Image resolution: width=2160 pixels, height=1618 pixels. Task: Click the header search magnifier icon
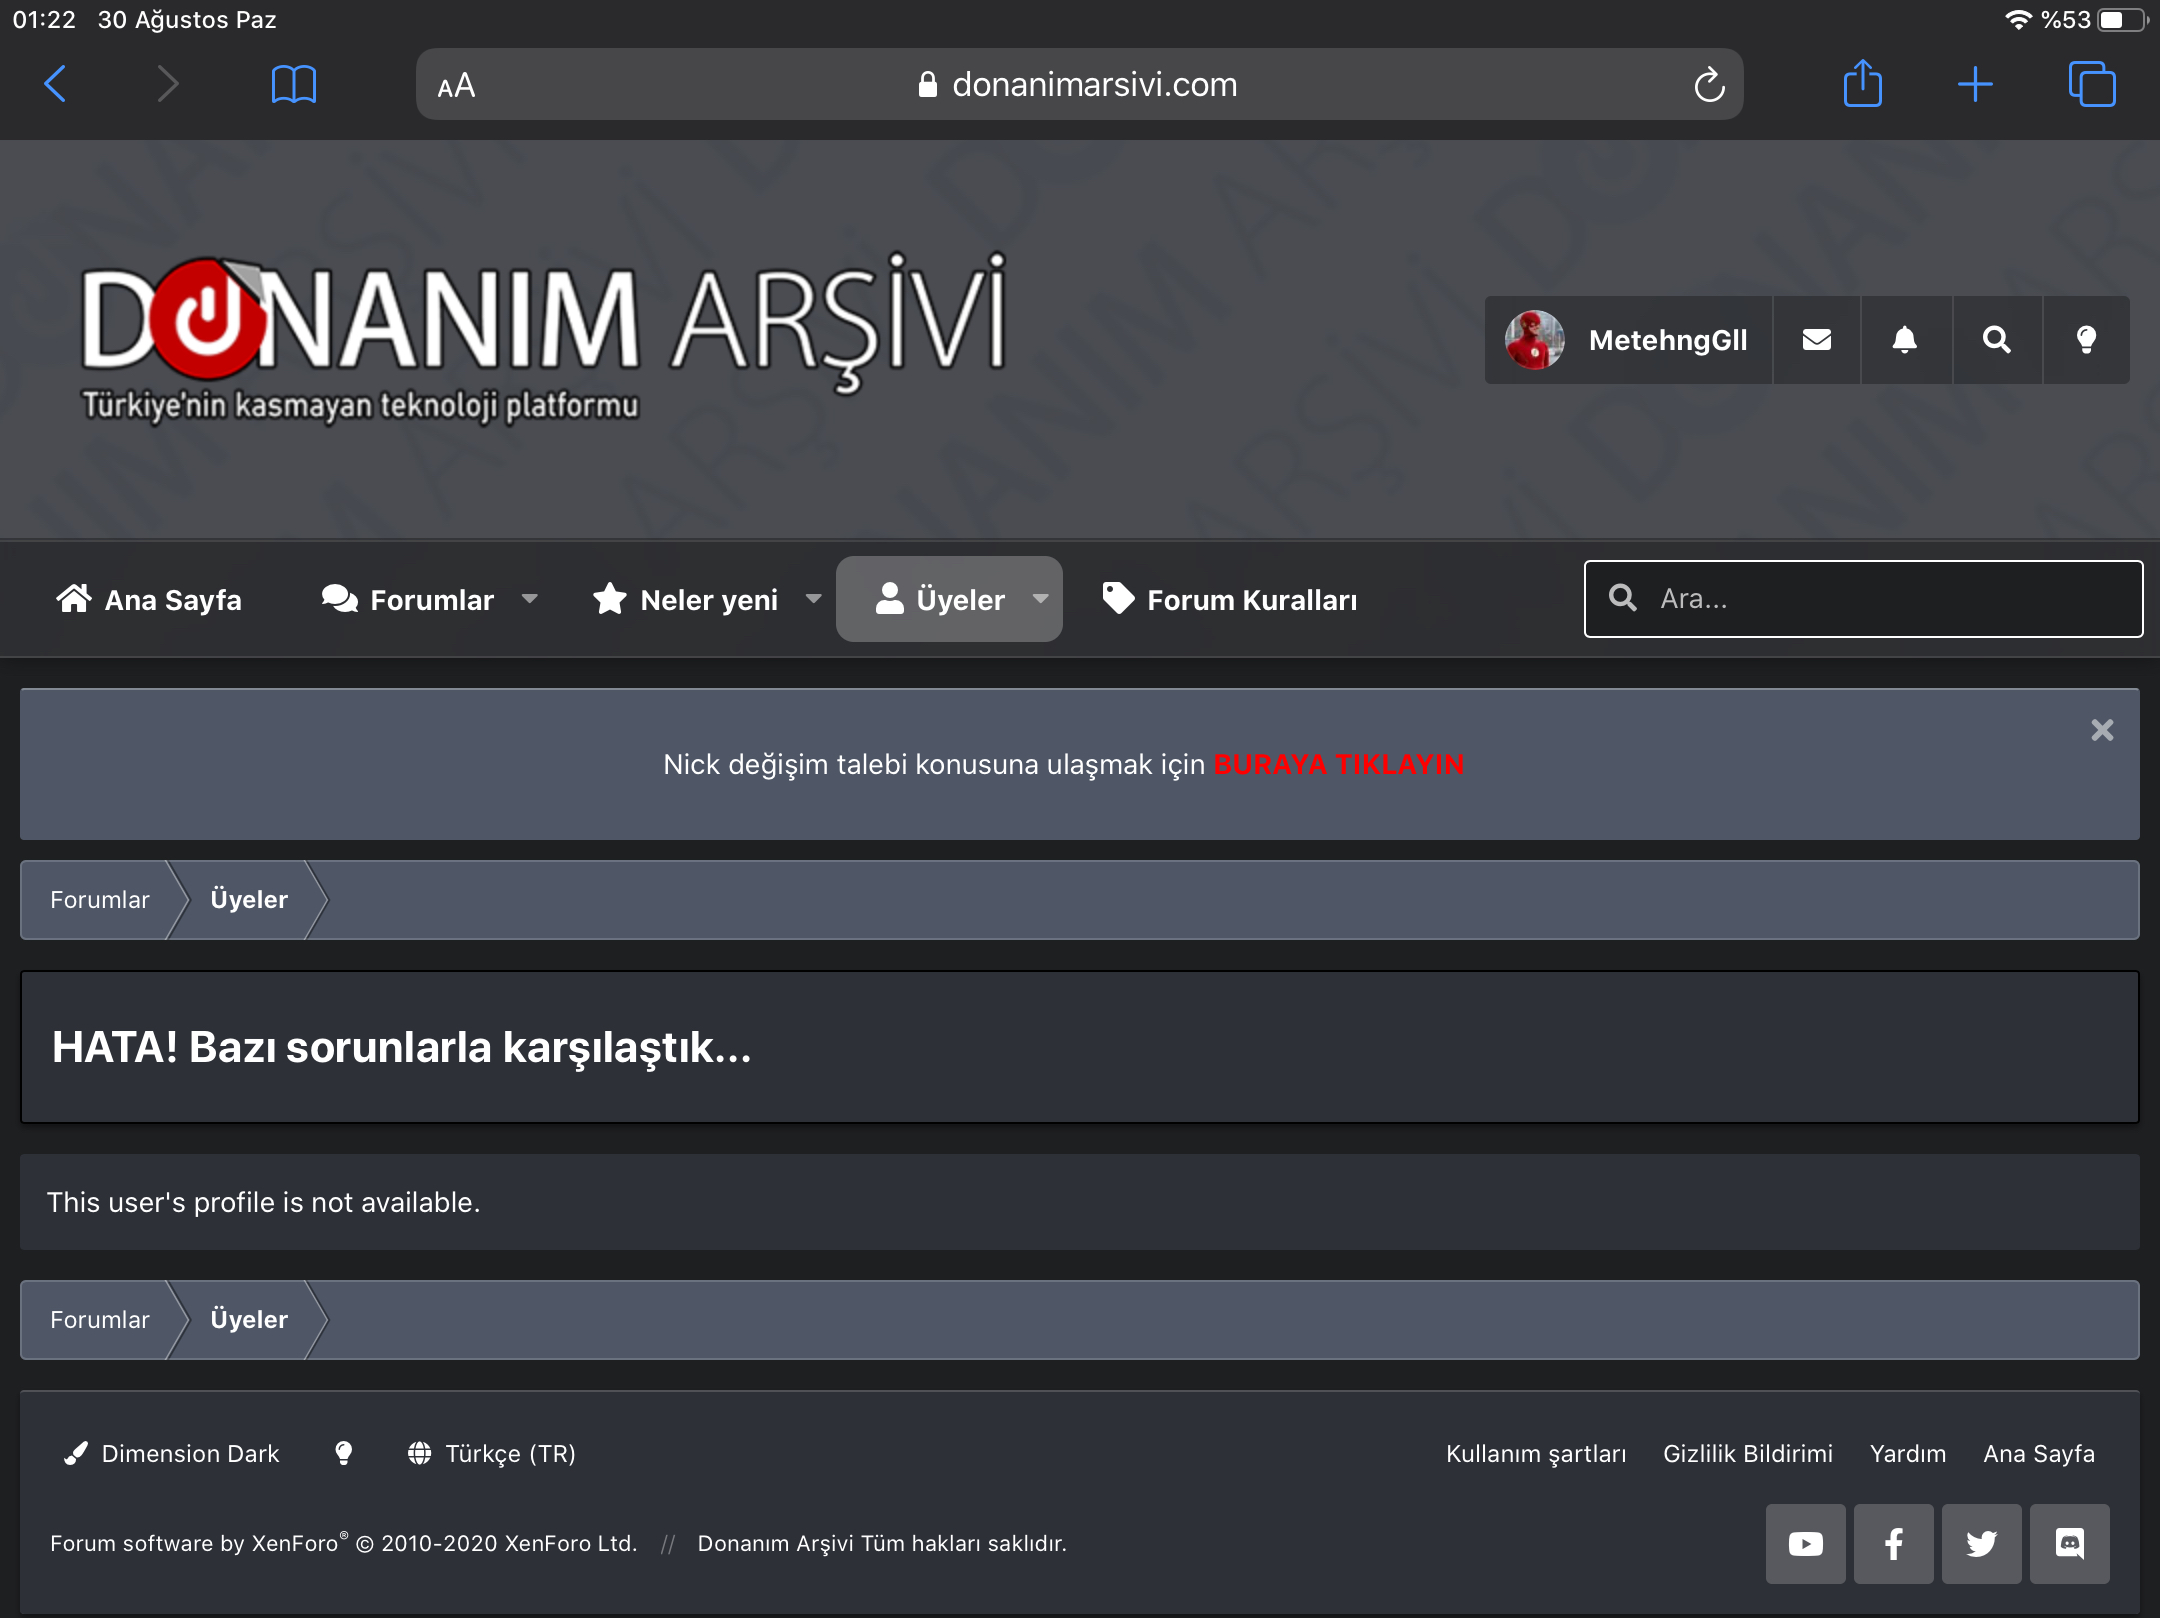tap(1996, 340)
